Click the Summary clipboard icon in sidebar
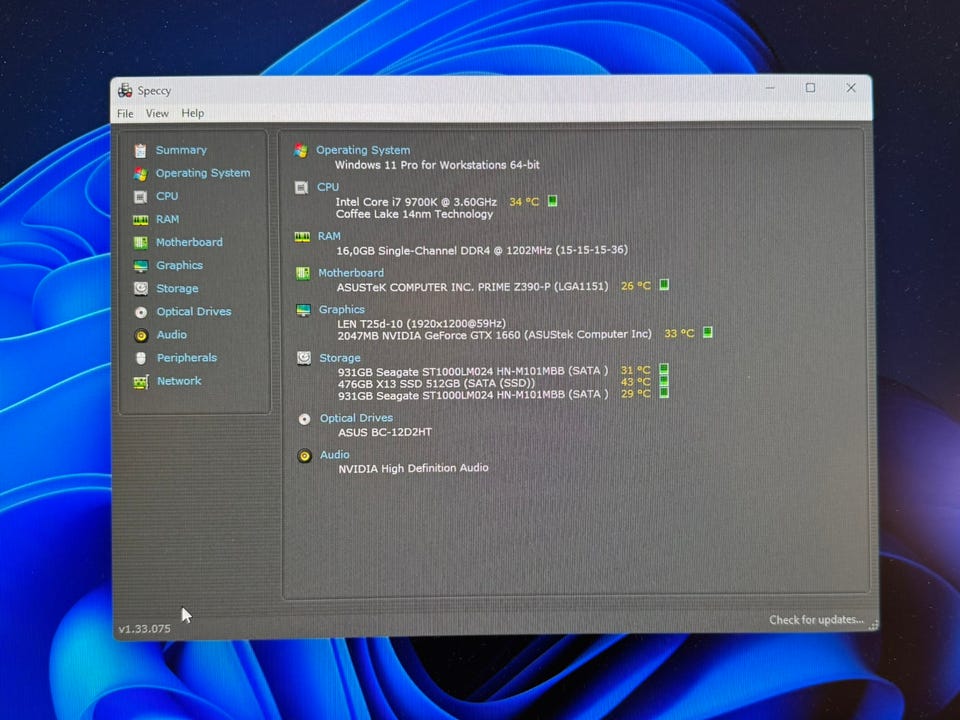 [140, 150]
